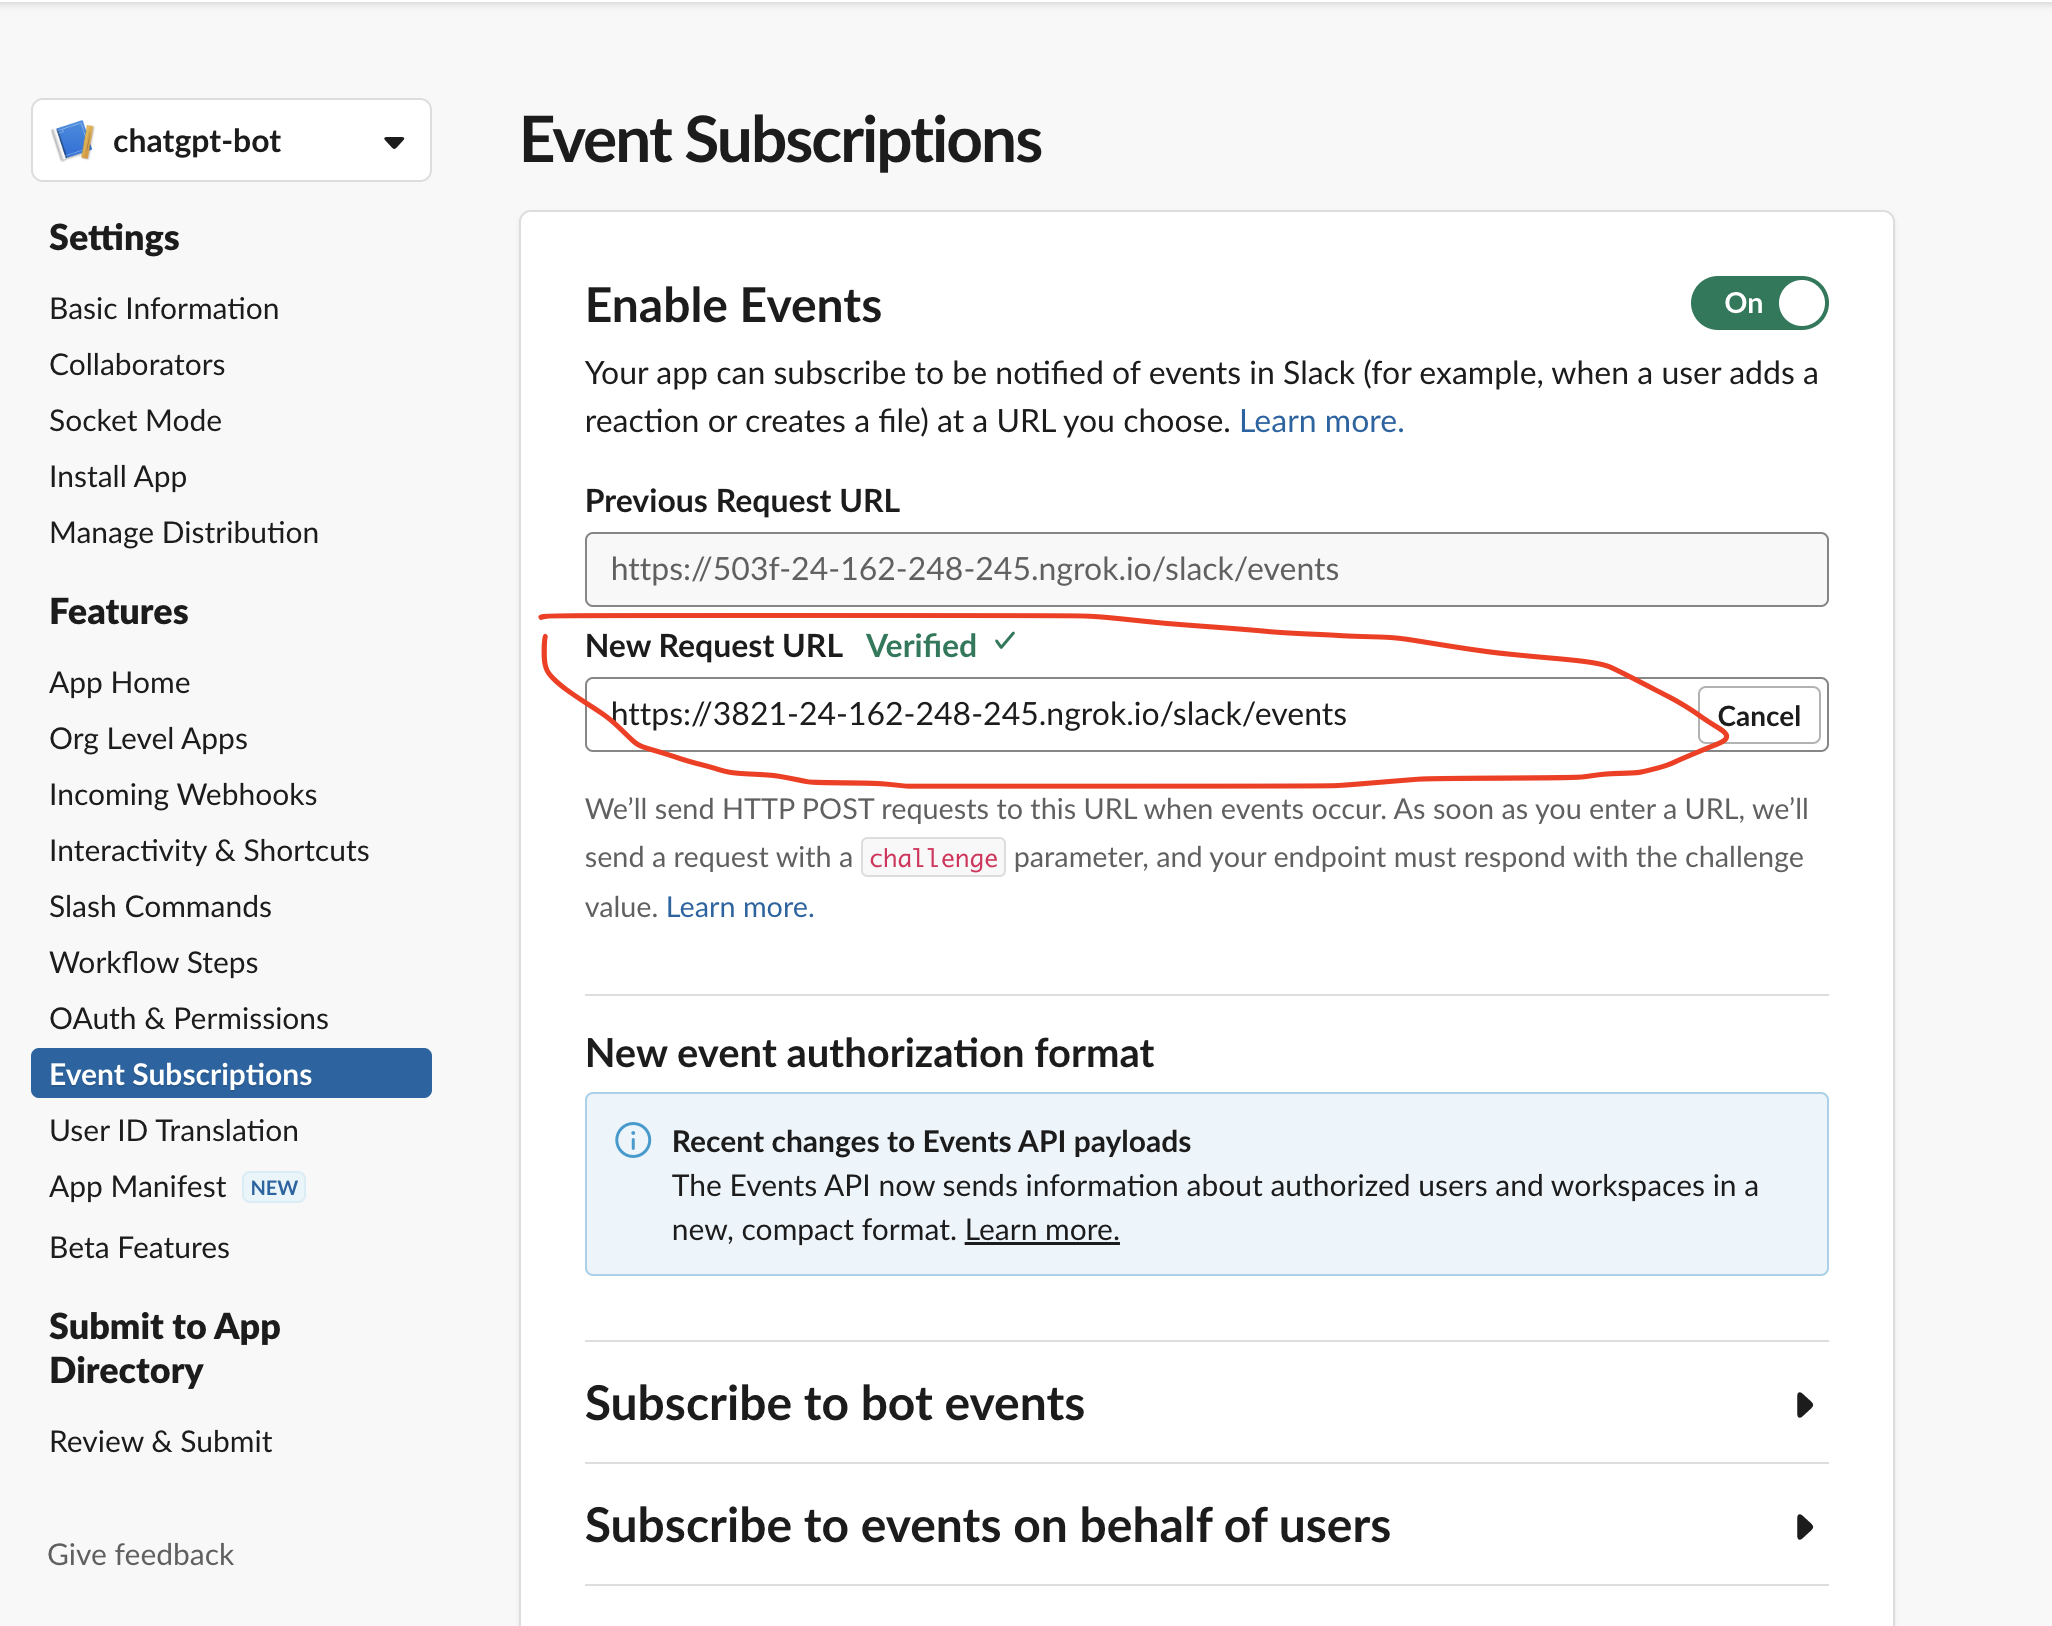Open Incoming Webhooks settings
The height and width of the screenshot is (1626, 2052).
click(183, 794)
